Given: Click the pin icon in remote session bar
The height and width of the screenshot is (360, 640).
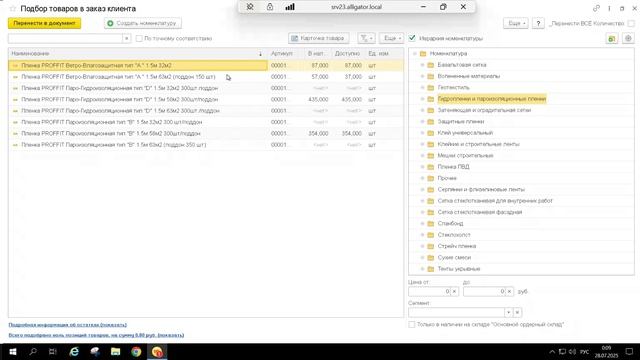Looking at the screenshot, I should pyautogui.click(x=250, y=7).
